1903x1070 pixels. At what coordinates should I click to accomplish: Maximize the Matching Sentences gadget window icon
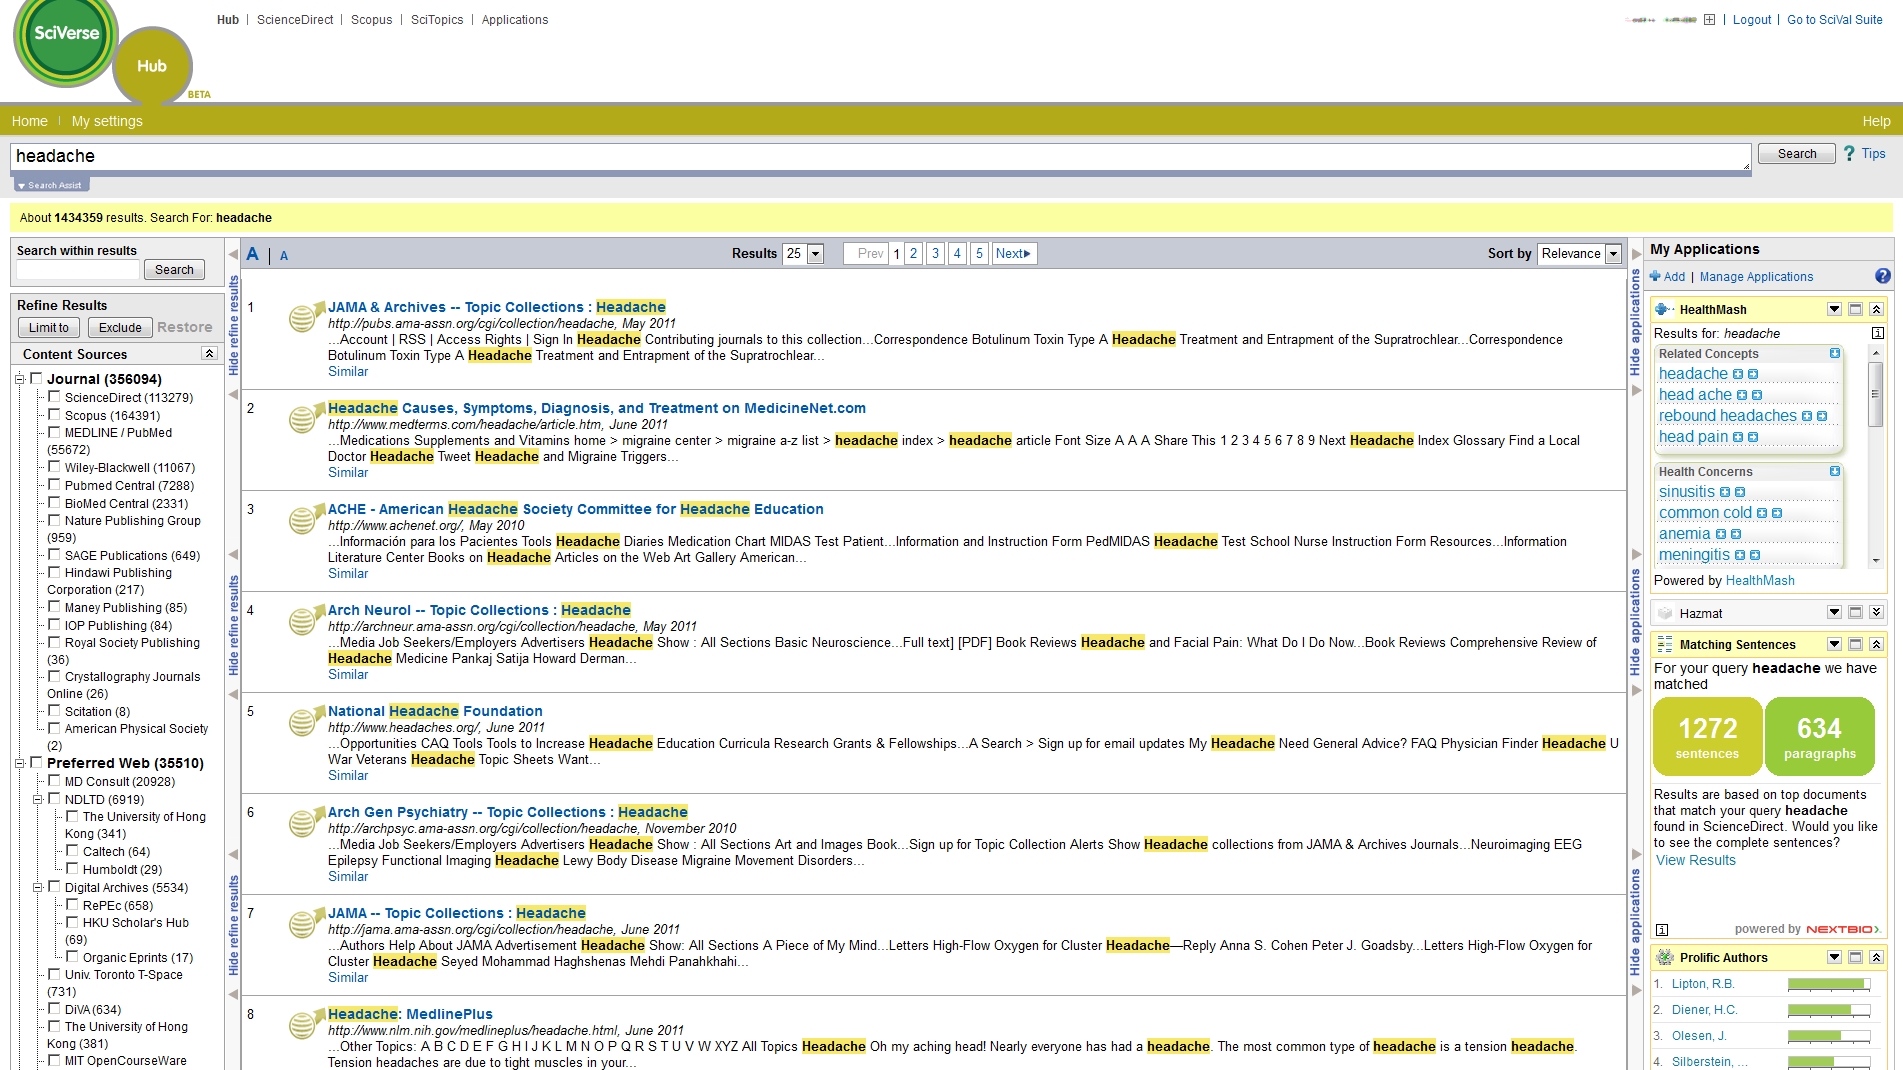[1855, 644]
